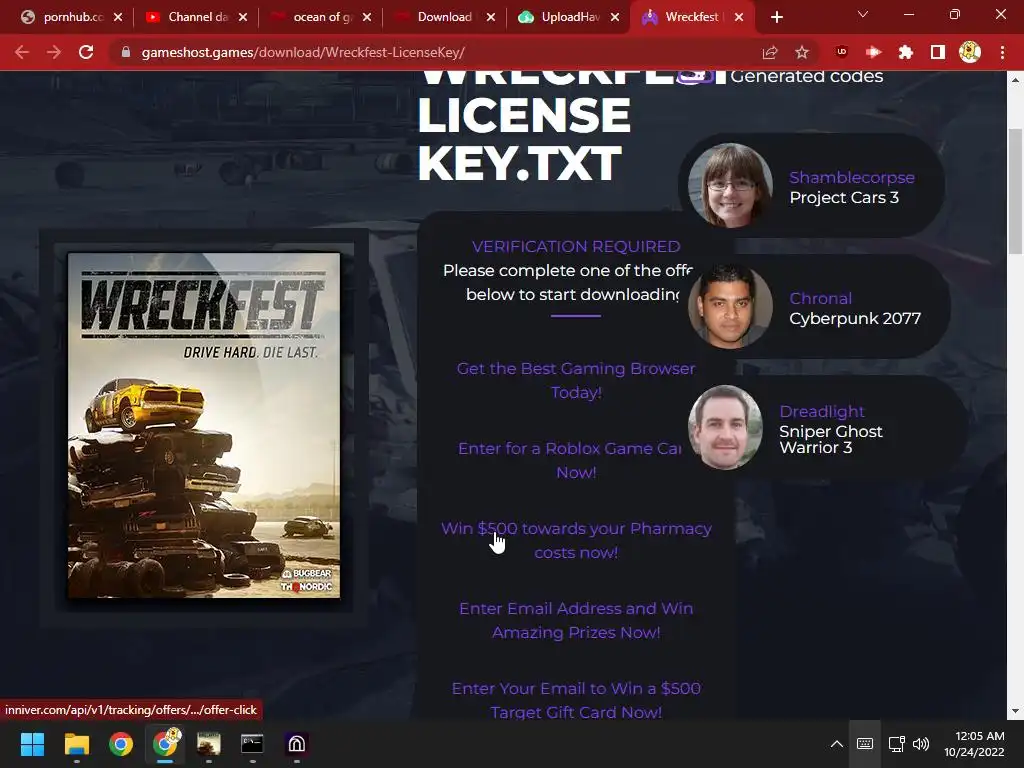Open the tab search dropdown arrow
This screenshot has height=768, width=1024.
(863, 14)
